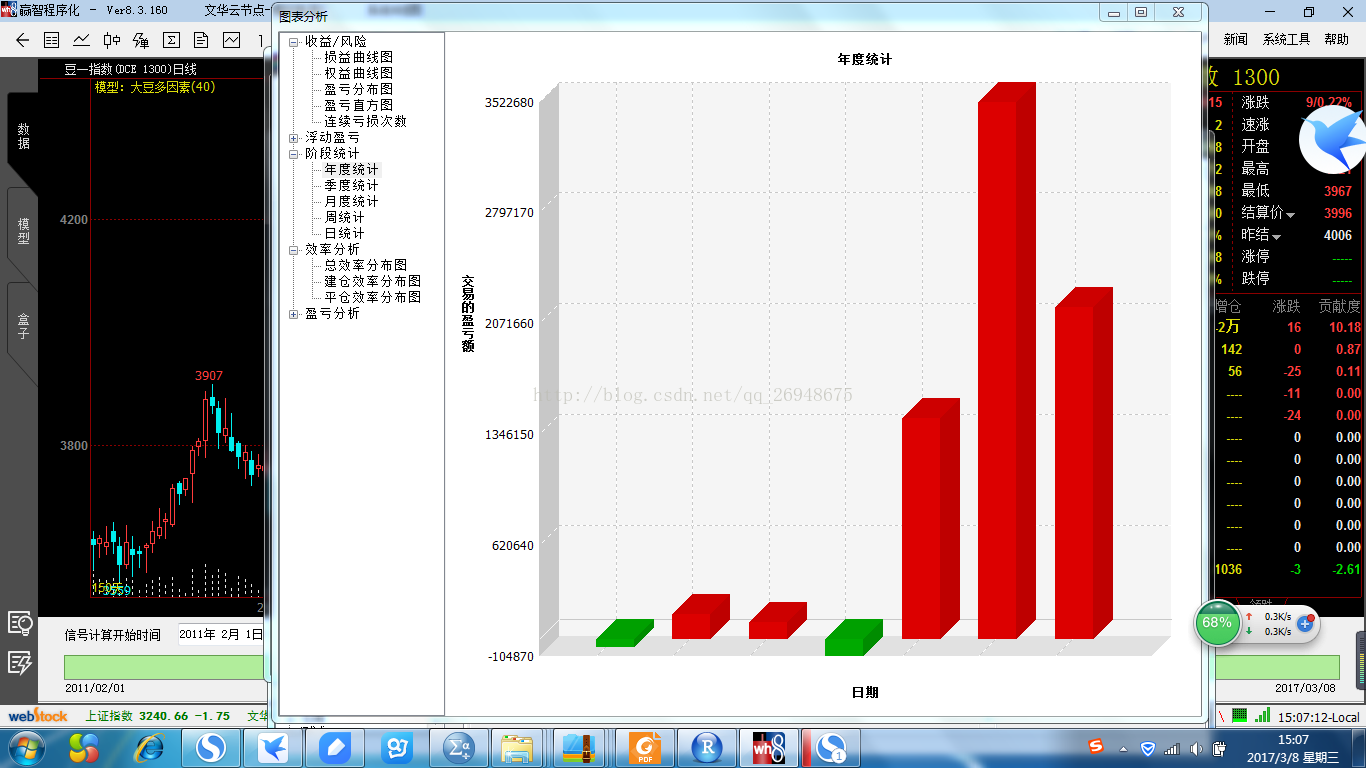This screenshot has width=1366, height=768.
Task: Collapse the 效率分析 tree node
Action: (x=293, y=249)
